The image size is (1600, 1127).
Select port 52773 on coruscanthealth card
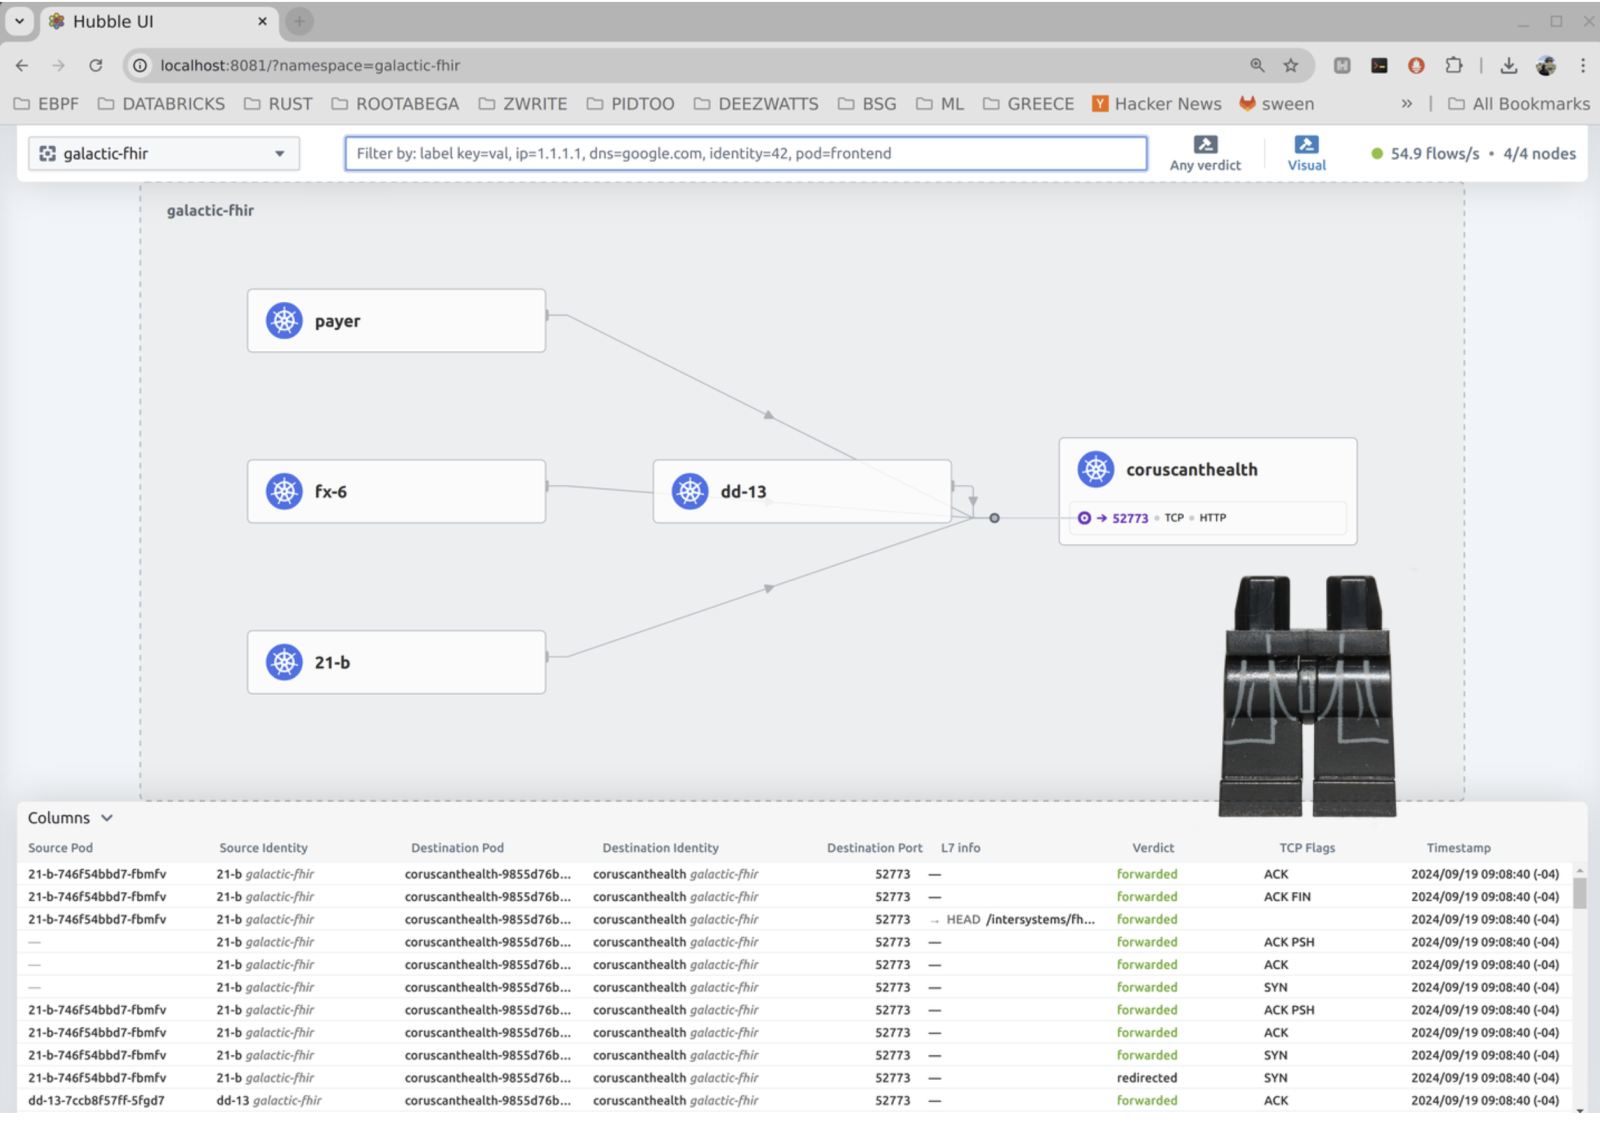1130,518
